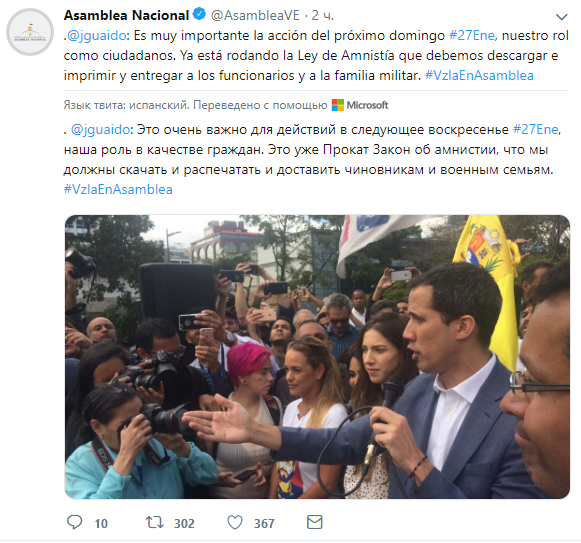Open the tweet's 2 ч. timestamp
The width and height of the screenshot is (581, 543).
(322, 15)
